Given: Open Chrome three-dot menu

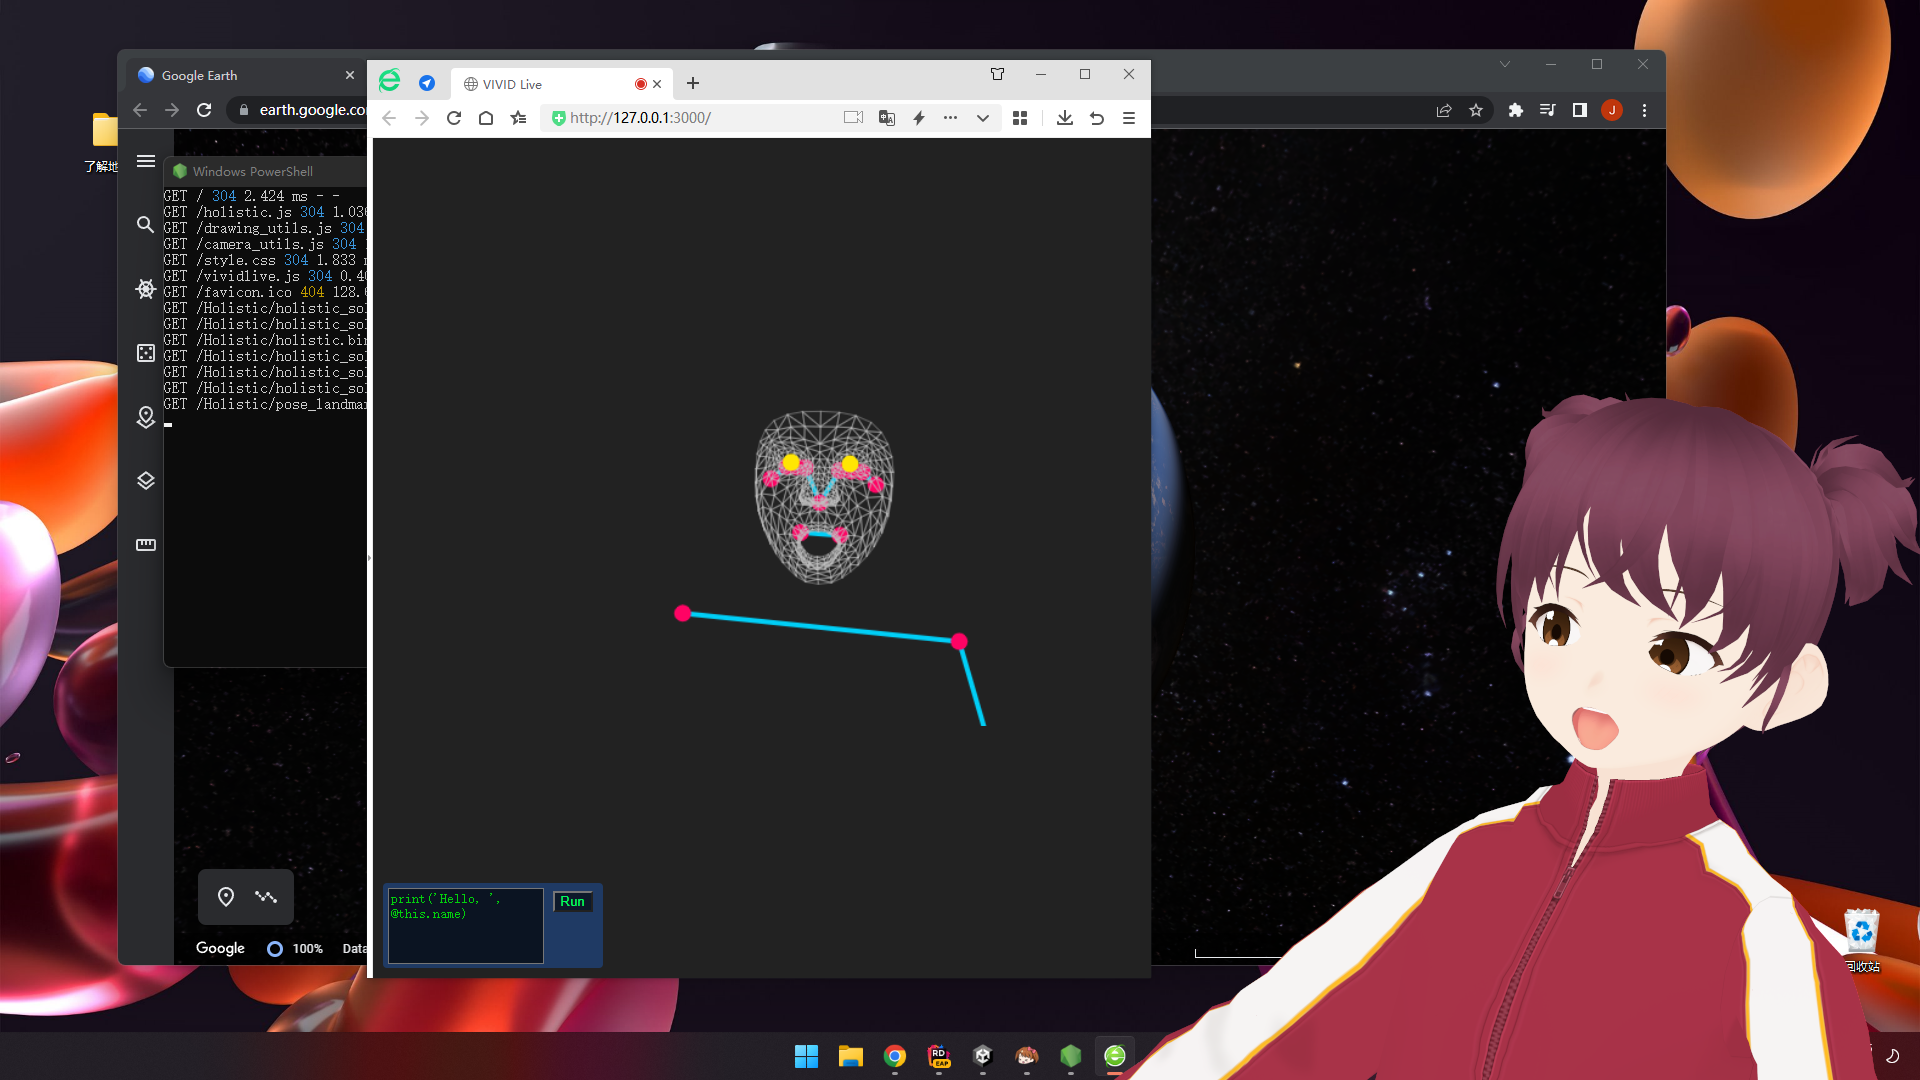Looking at the screenshot, I should click(1645, 111).
